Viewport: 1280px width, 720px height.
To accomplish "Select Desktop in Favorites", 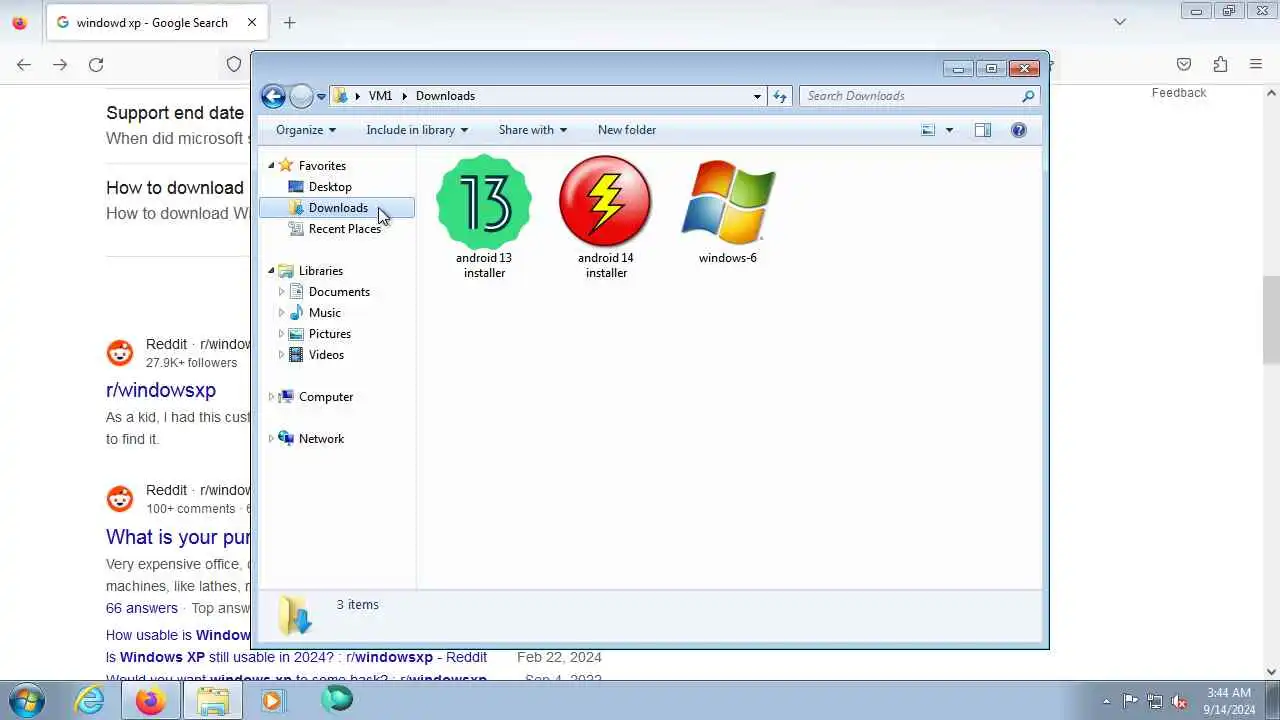I will 330,187.
